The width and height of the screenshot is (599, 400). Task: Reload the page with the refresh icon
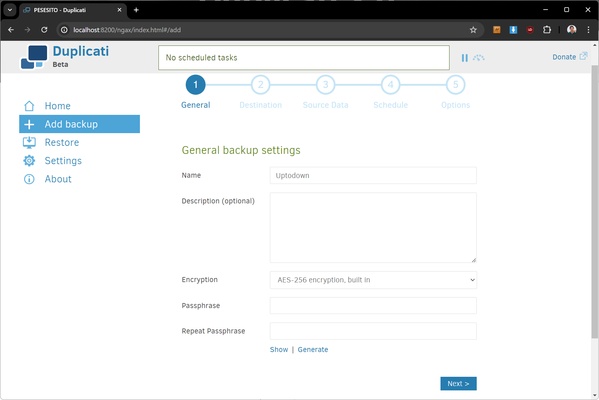point(44,30)
